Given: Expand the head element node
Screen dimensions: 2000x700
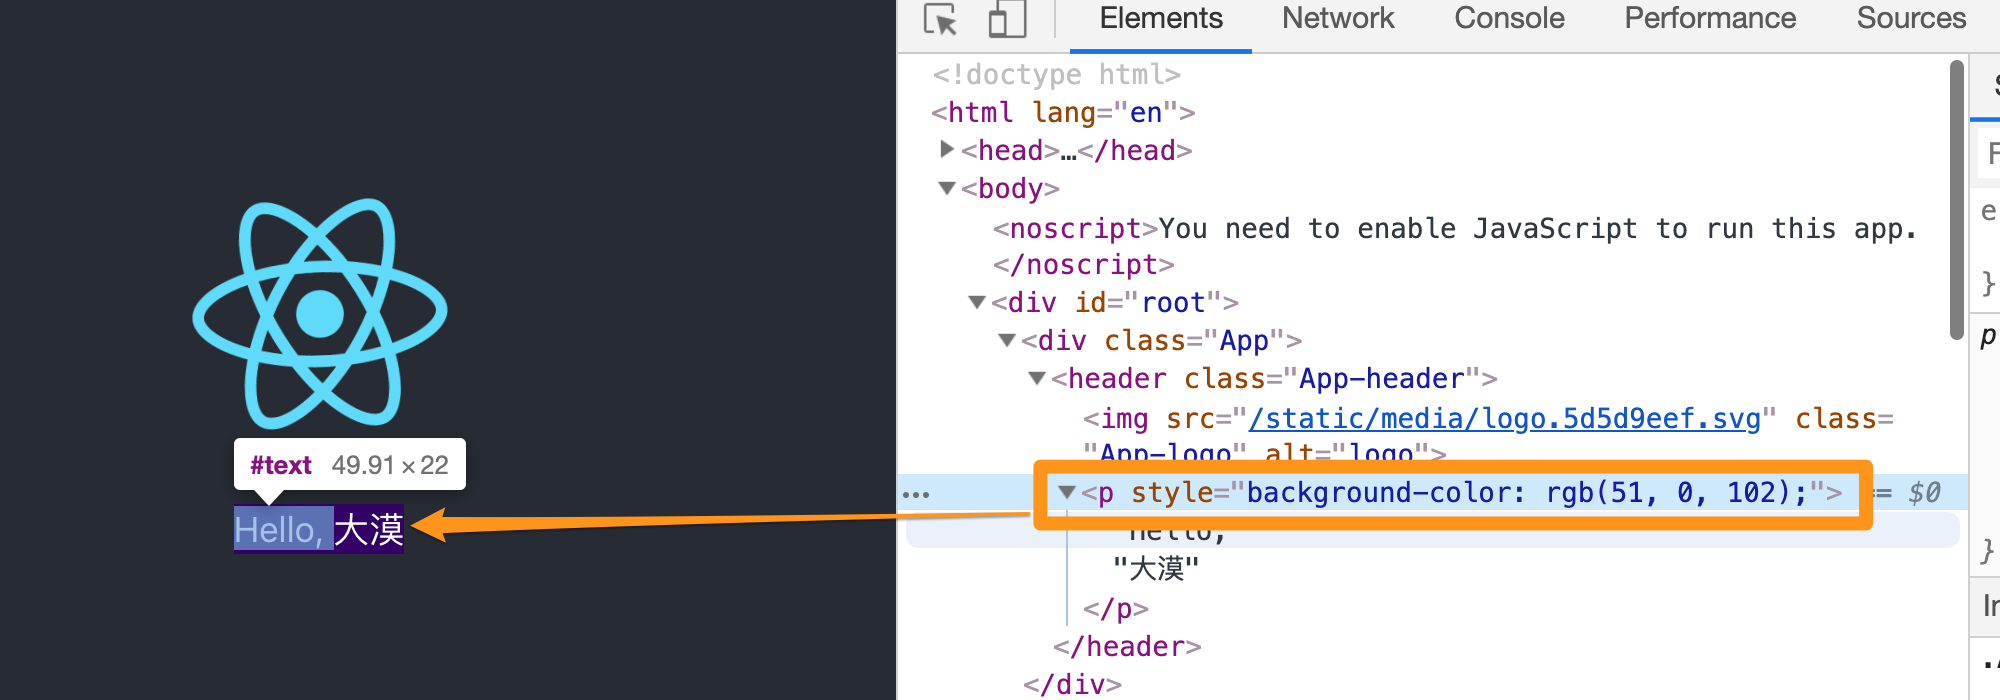Looking at the screenshot, I should click(x=947, y=149).
